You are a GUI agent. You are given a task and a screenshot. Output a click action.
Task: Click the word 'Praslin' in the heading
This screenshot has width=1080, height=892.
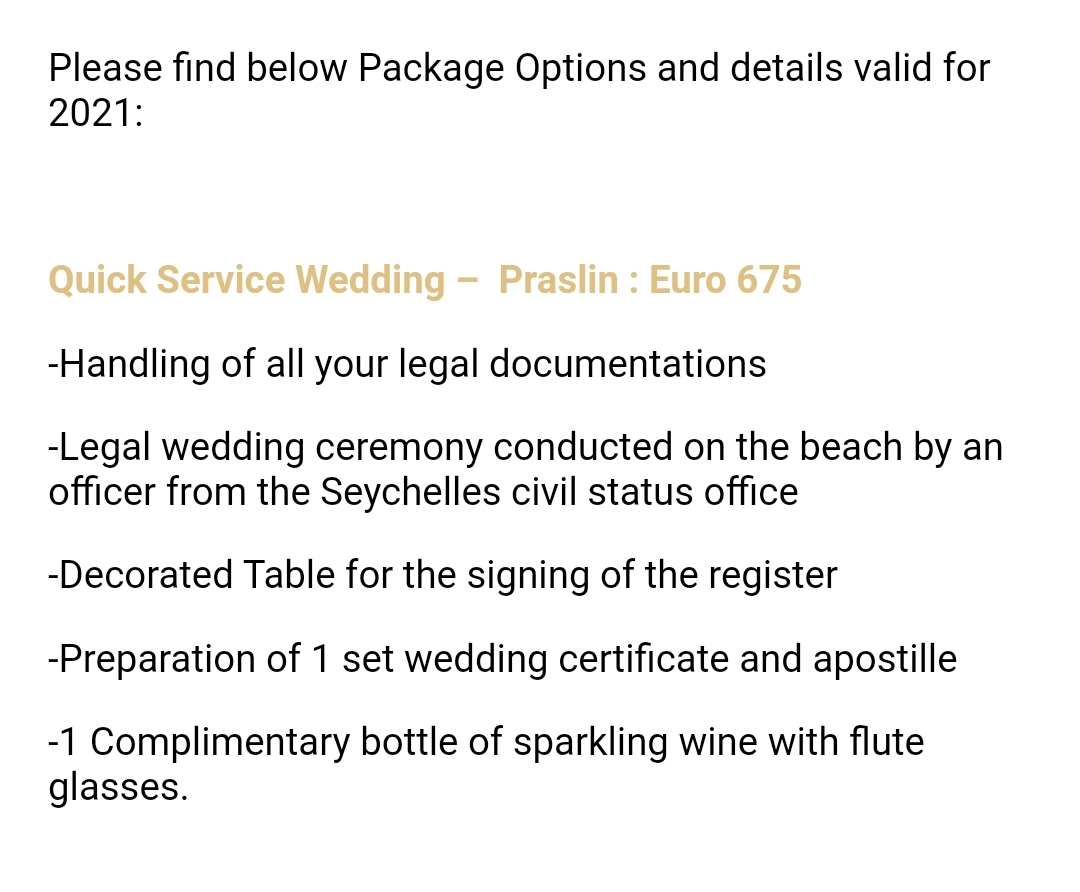[558, 280]
